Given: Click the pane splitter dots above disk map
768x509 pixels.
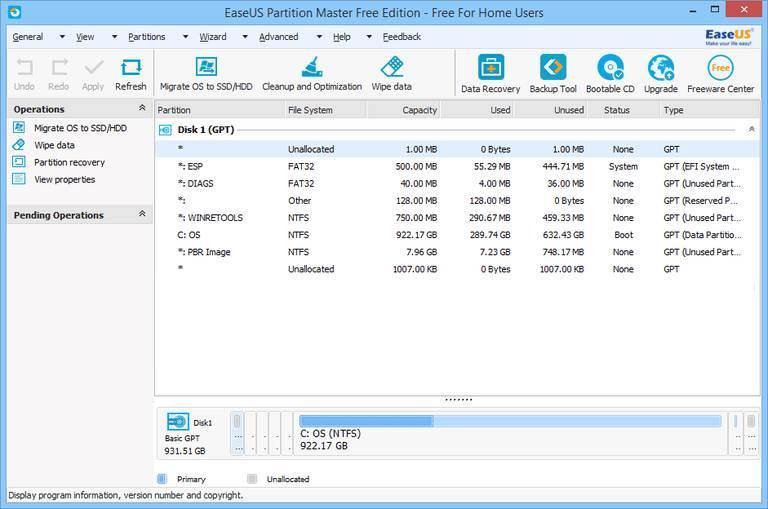Looking at the screenshot, I should [458, 400].
